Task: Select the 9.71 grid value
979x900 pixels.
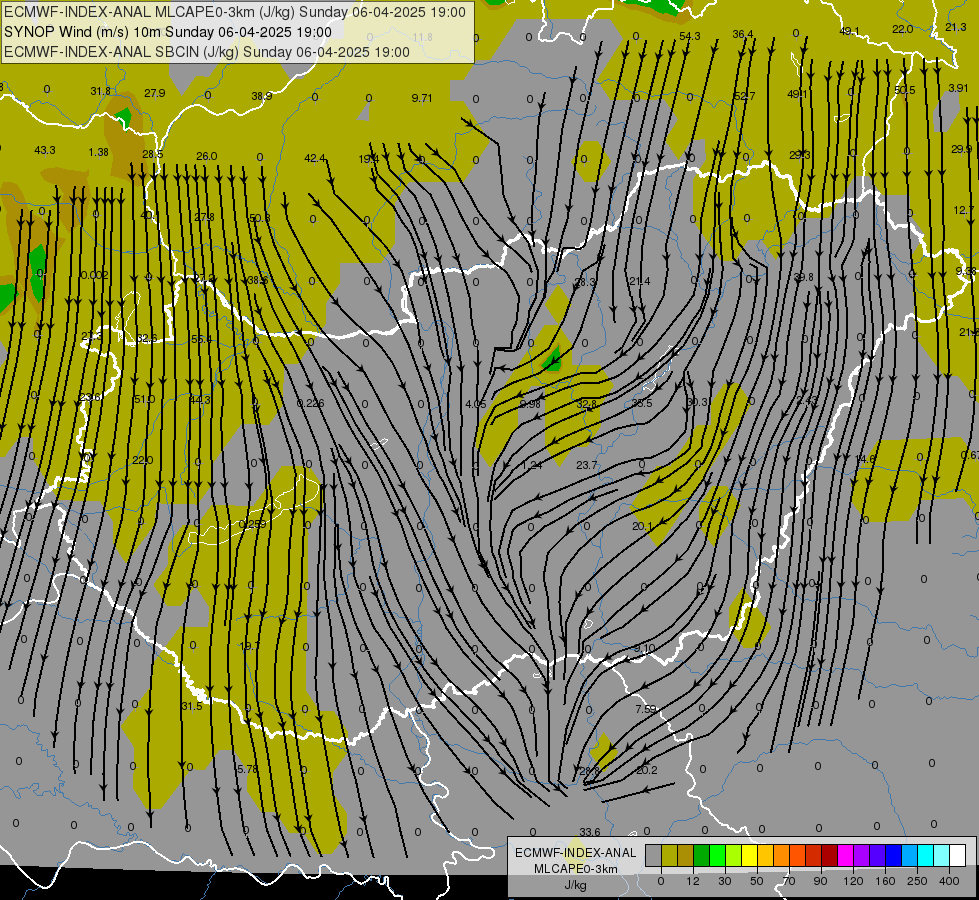Action: tap(422, 98)
